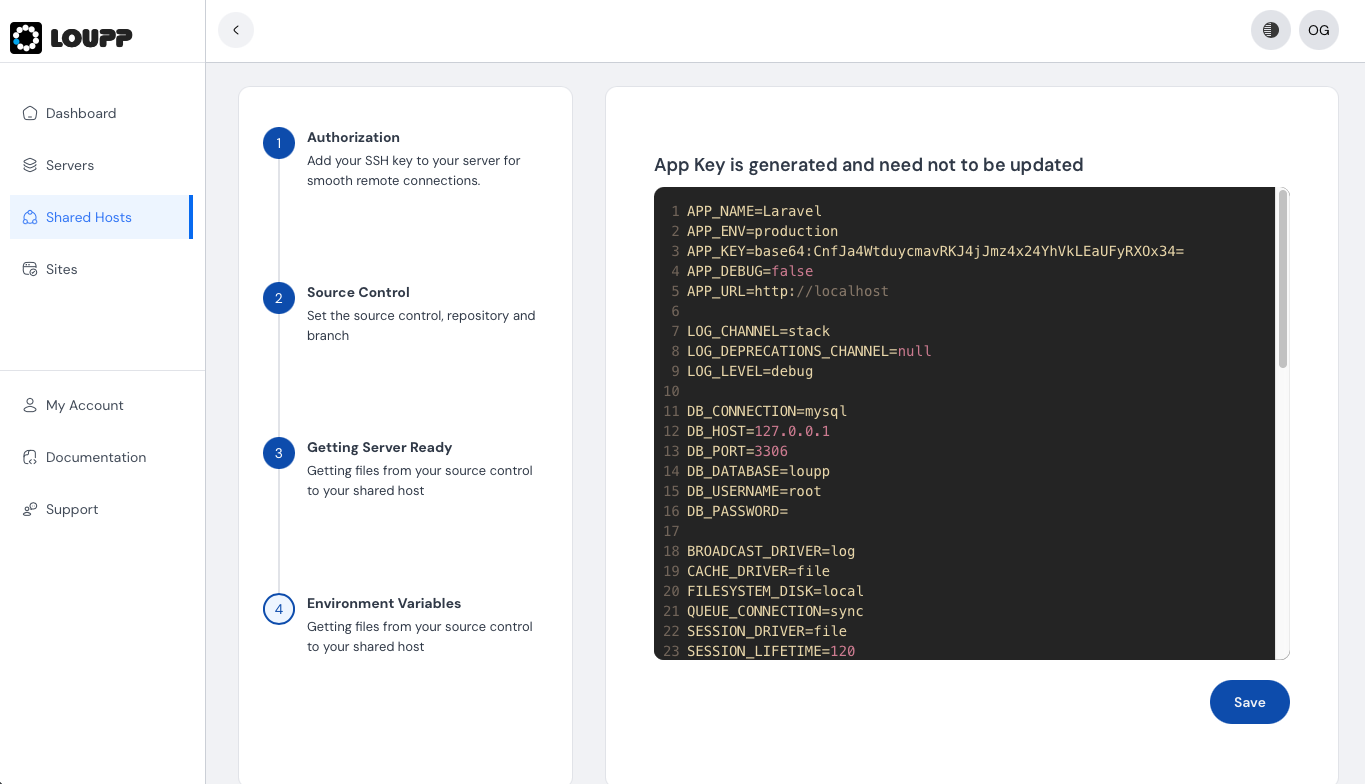
Task: Toggle the dark mode theme icon
Action: click(x=1271, y=30)
